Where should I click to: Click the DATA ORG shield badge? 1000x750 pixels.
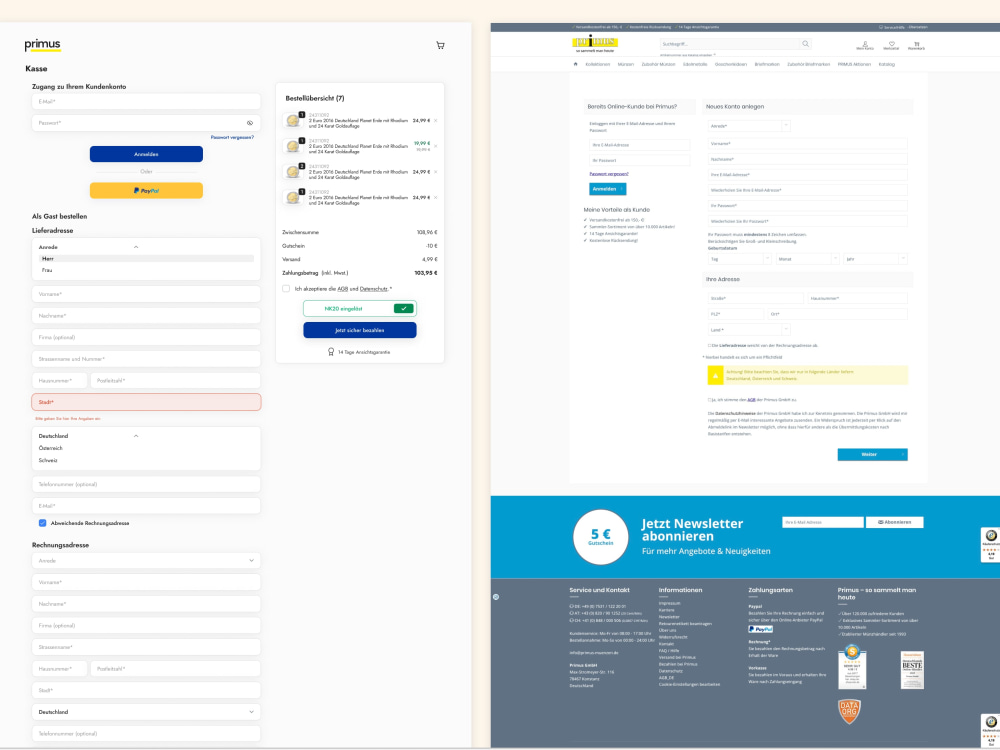849,711
